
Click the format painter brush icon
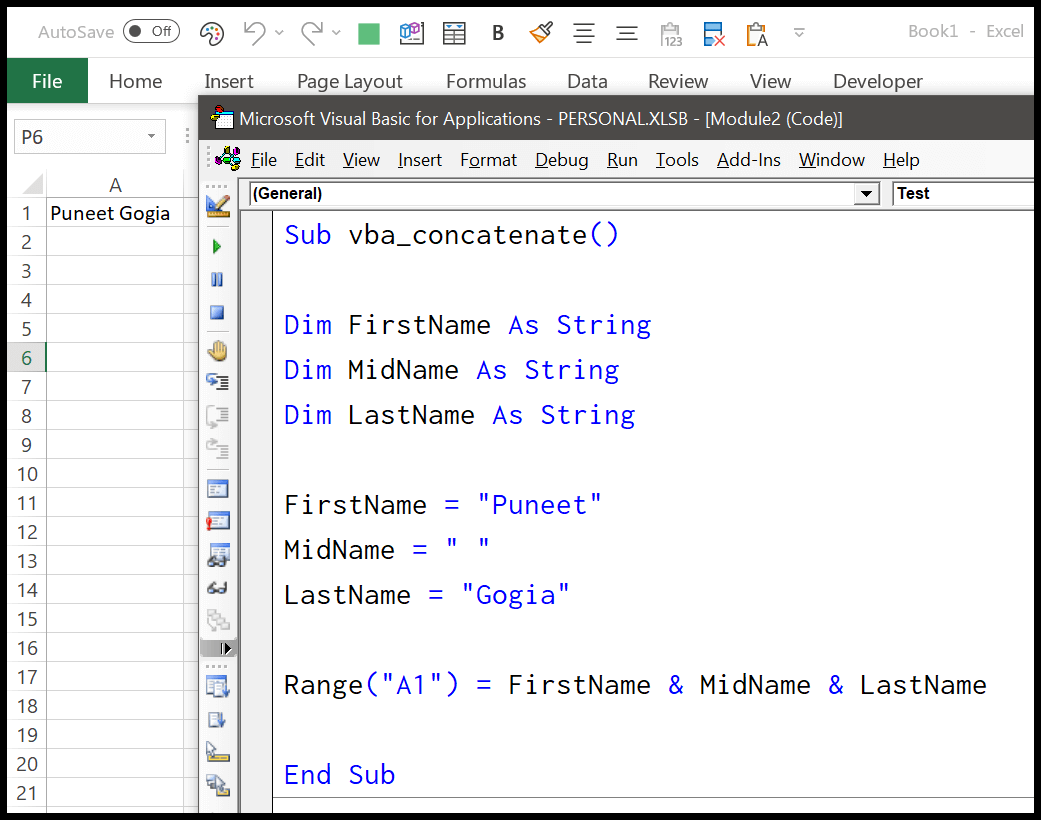click(541, 33)
